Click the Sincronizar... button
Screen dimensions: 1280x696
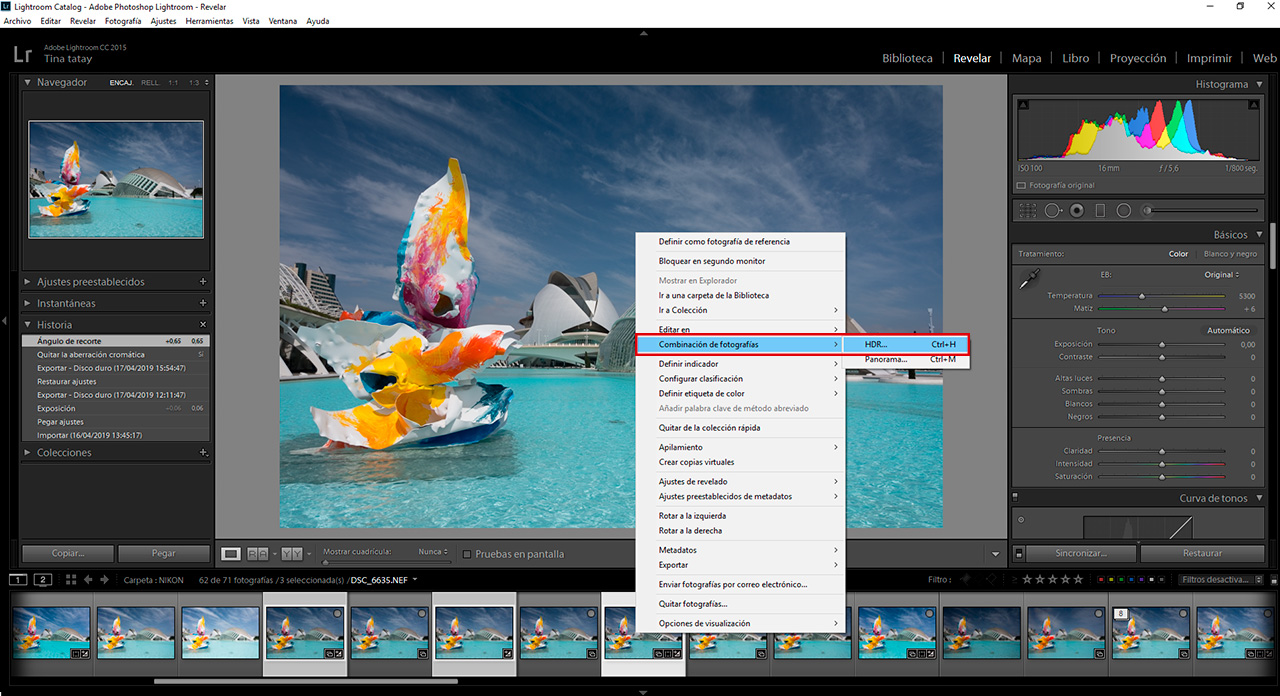pos(1080,553)
